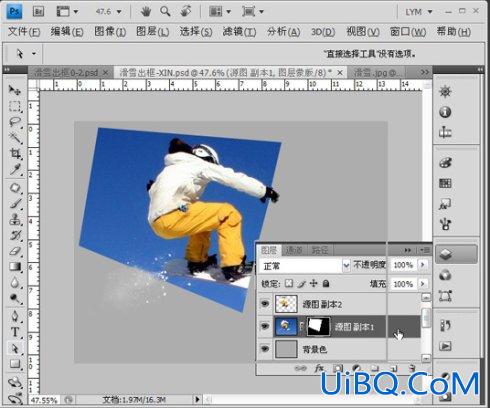
Task: Open the opacity 不透明度 slider arrow
Action: click(423, 265)
